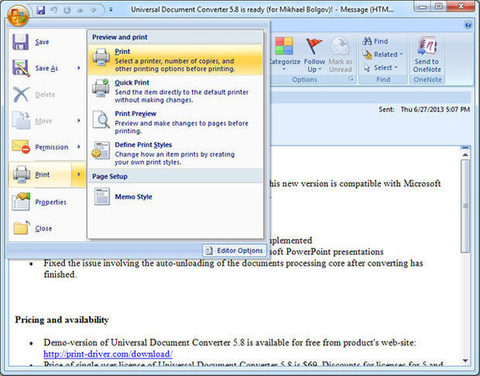Expand the Save As submenu arrow

(79, 68)
